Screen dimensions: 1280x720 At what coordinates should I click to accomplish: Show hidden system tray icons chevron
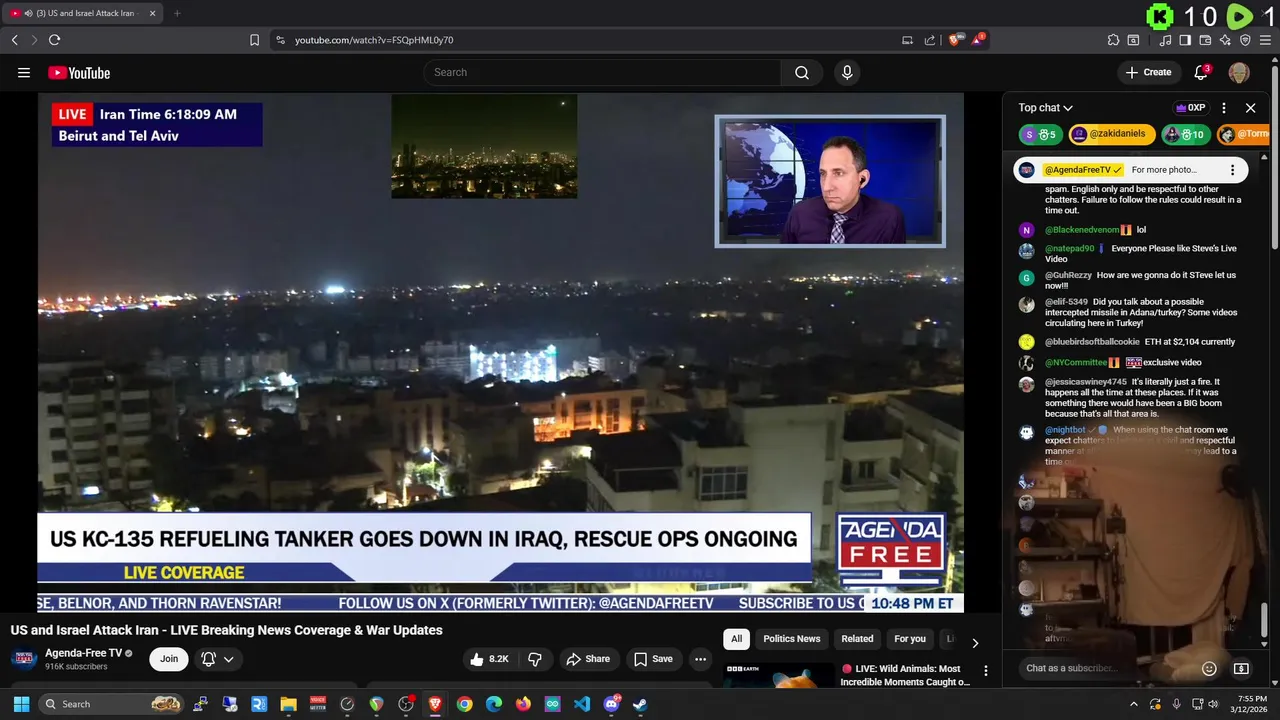coord(1134,704)
